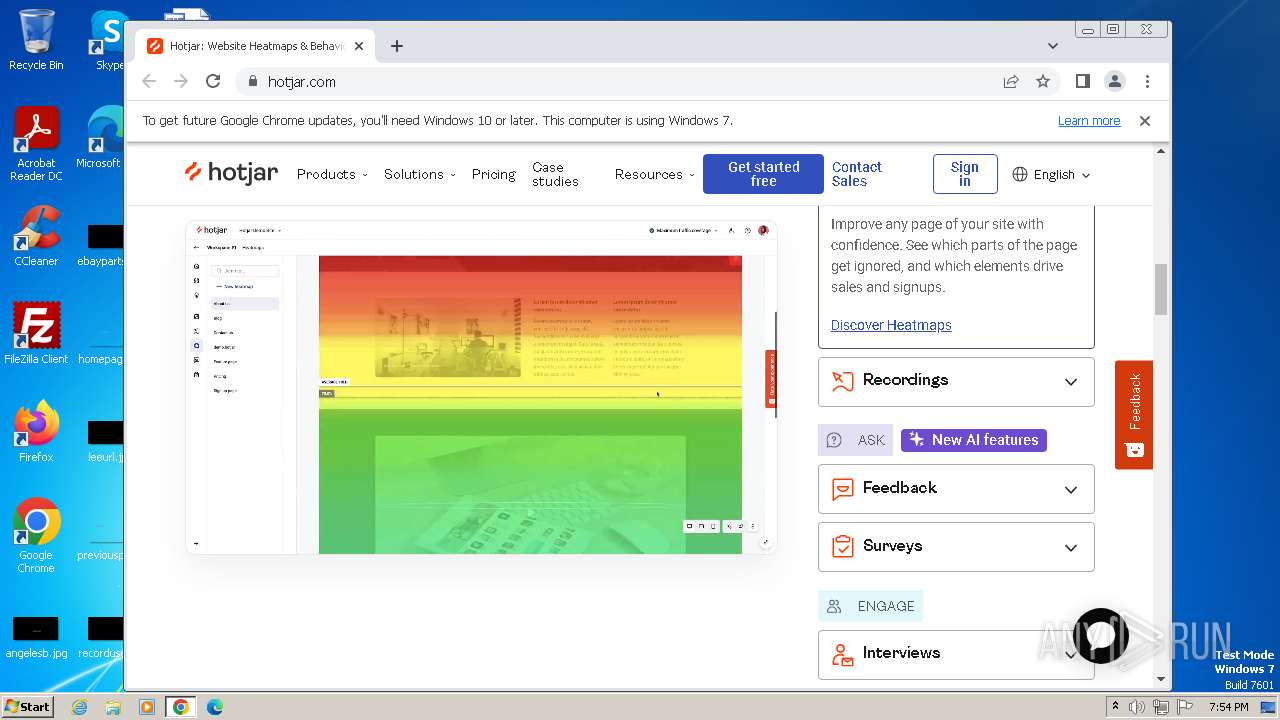This screenshot has height=720, width=1280.
Task: Go forward in Chrome
Action: tap(181, 82)
